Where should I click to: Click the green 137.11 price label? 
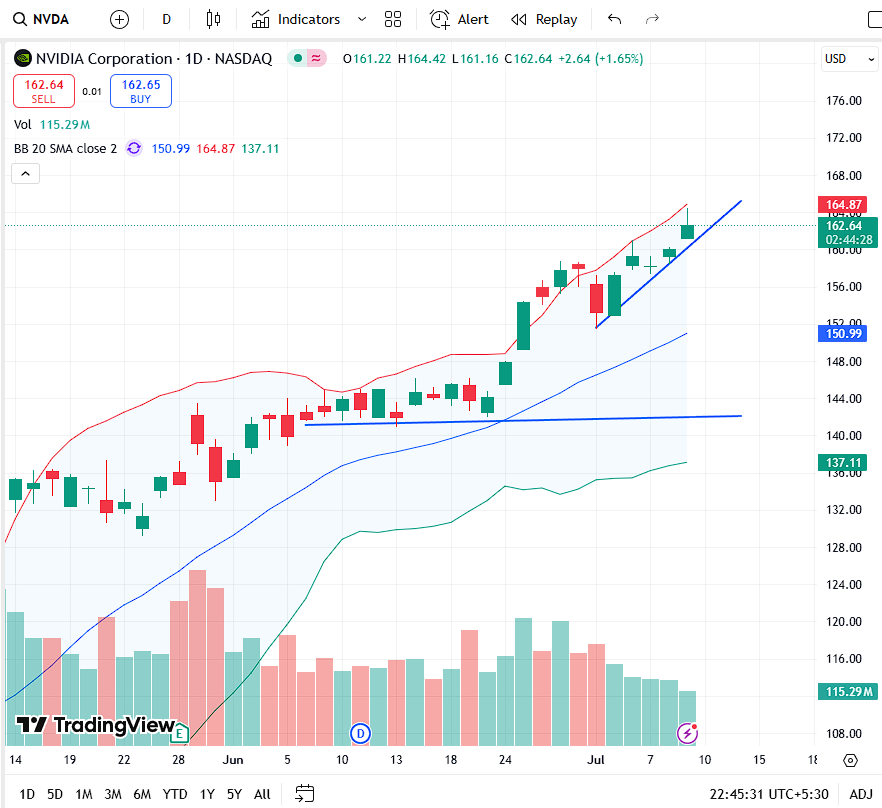843,463
